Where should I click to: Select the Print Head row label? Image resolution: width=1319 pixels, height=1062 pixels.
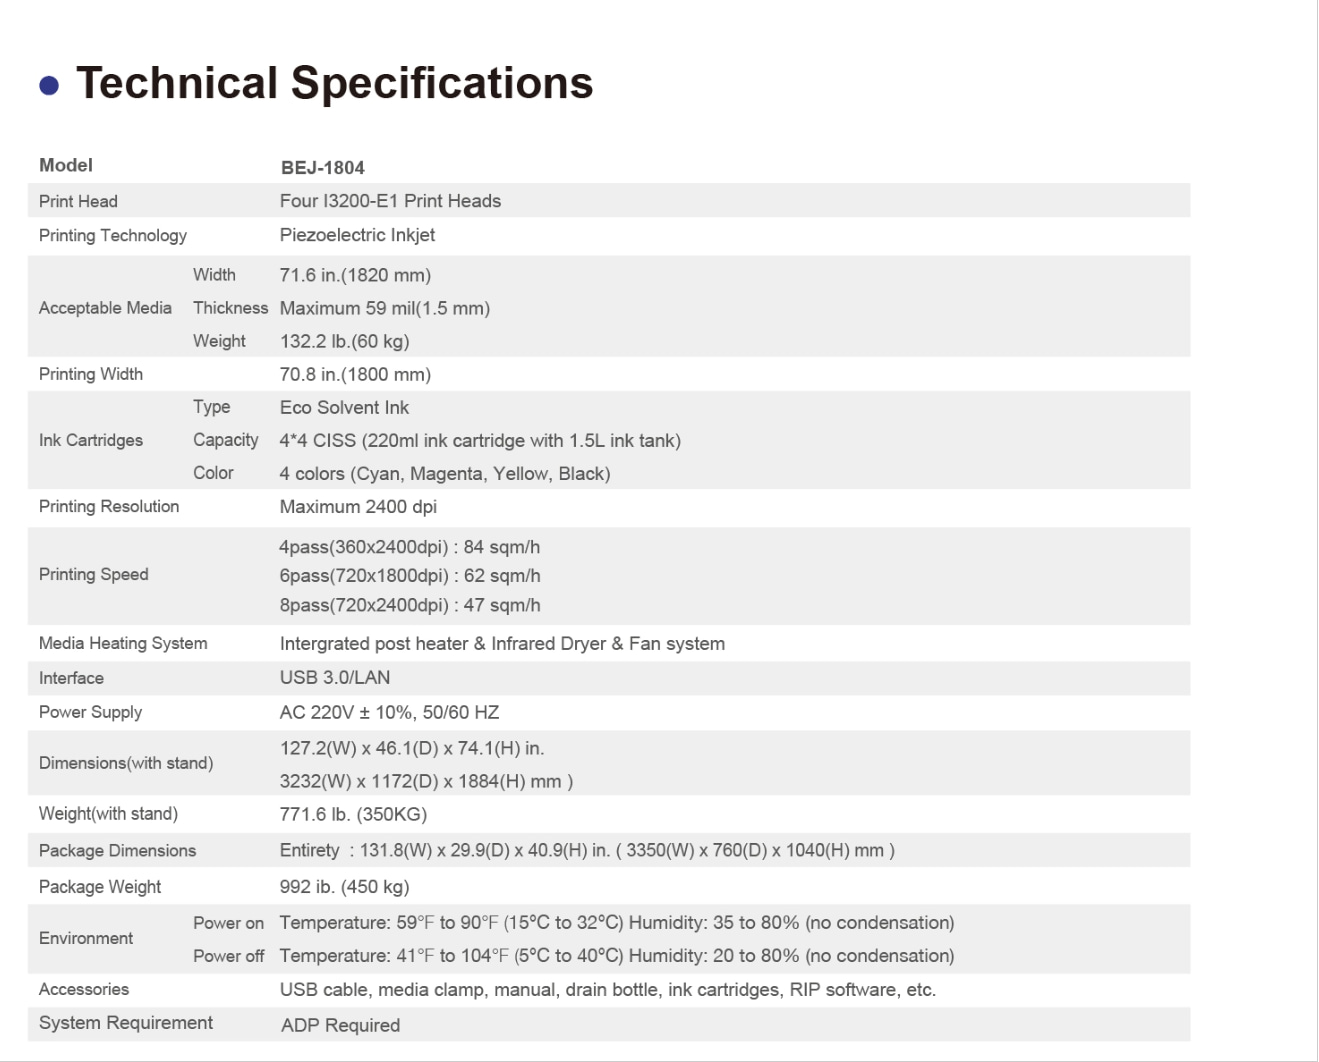[x=78, y=201]
